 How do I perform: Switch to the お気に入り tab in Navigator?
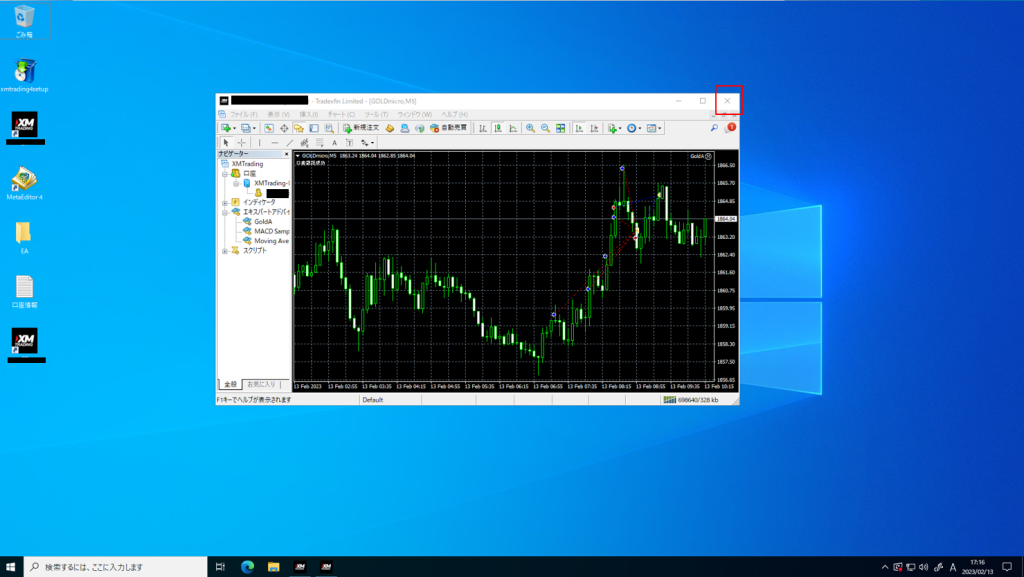tap(261, 384)
